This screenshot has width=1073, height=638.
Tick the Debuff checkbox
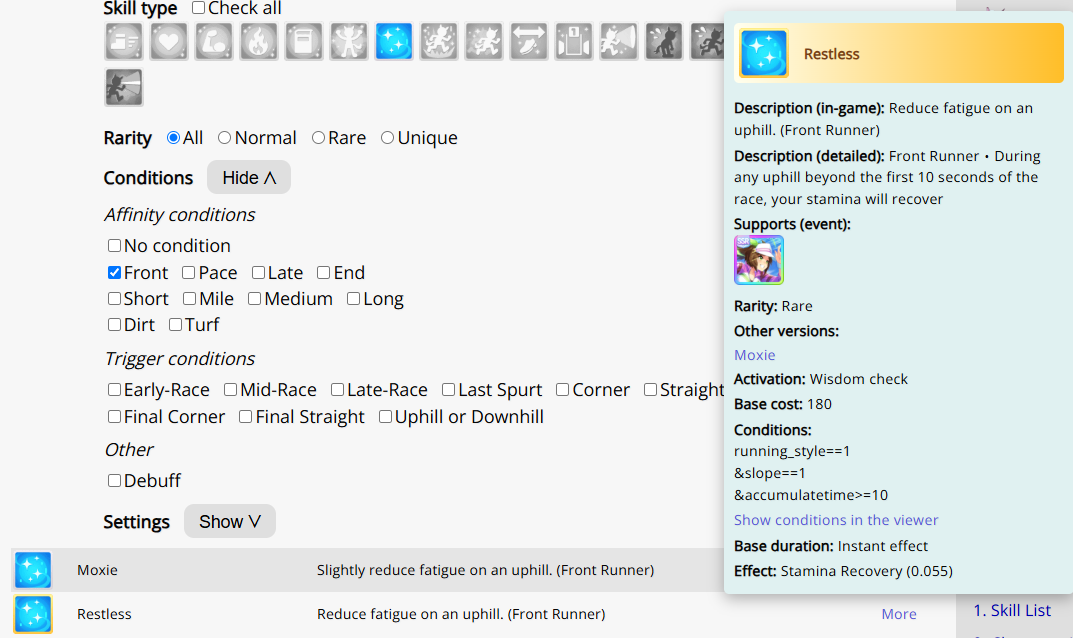click(114, 481)
